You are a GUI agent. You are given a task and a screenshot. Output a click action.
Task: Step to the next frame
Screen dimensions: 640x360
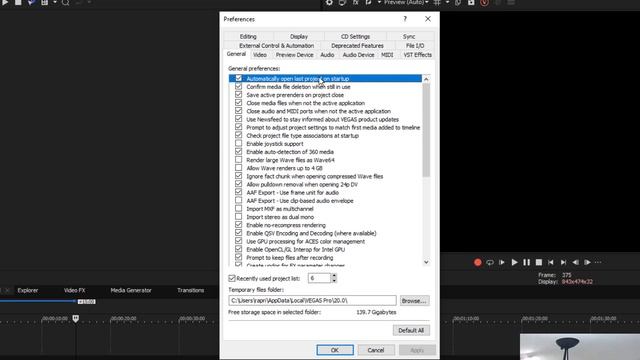[x=587, y=262]
